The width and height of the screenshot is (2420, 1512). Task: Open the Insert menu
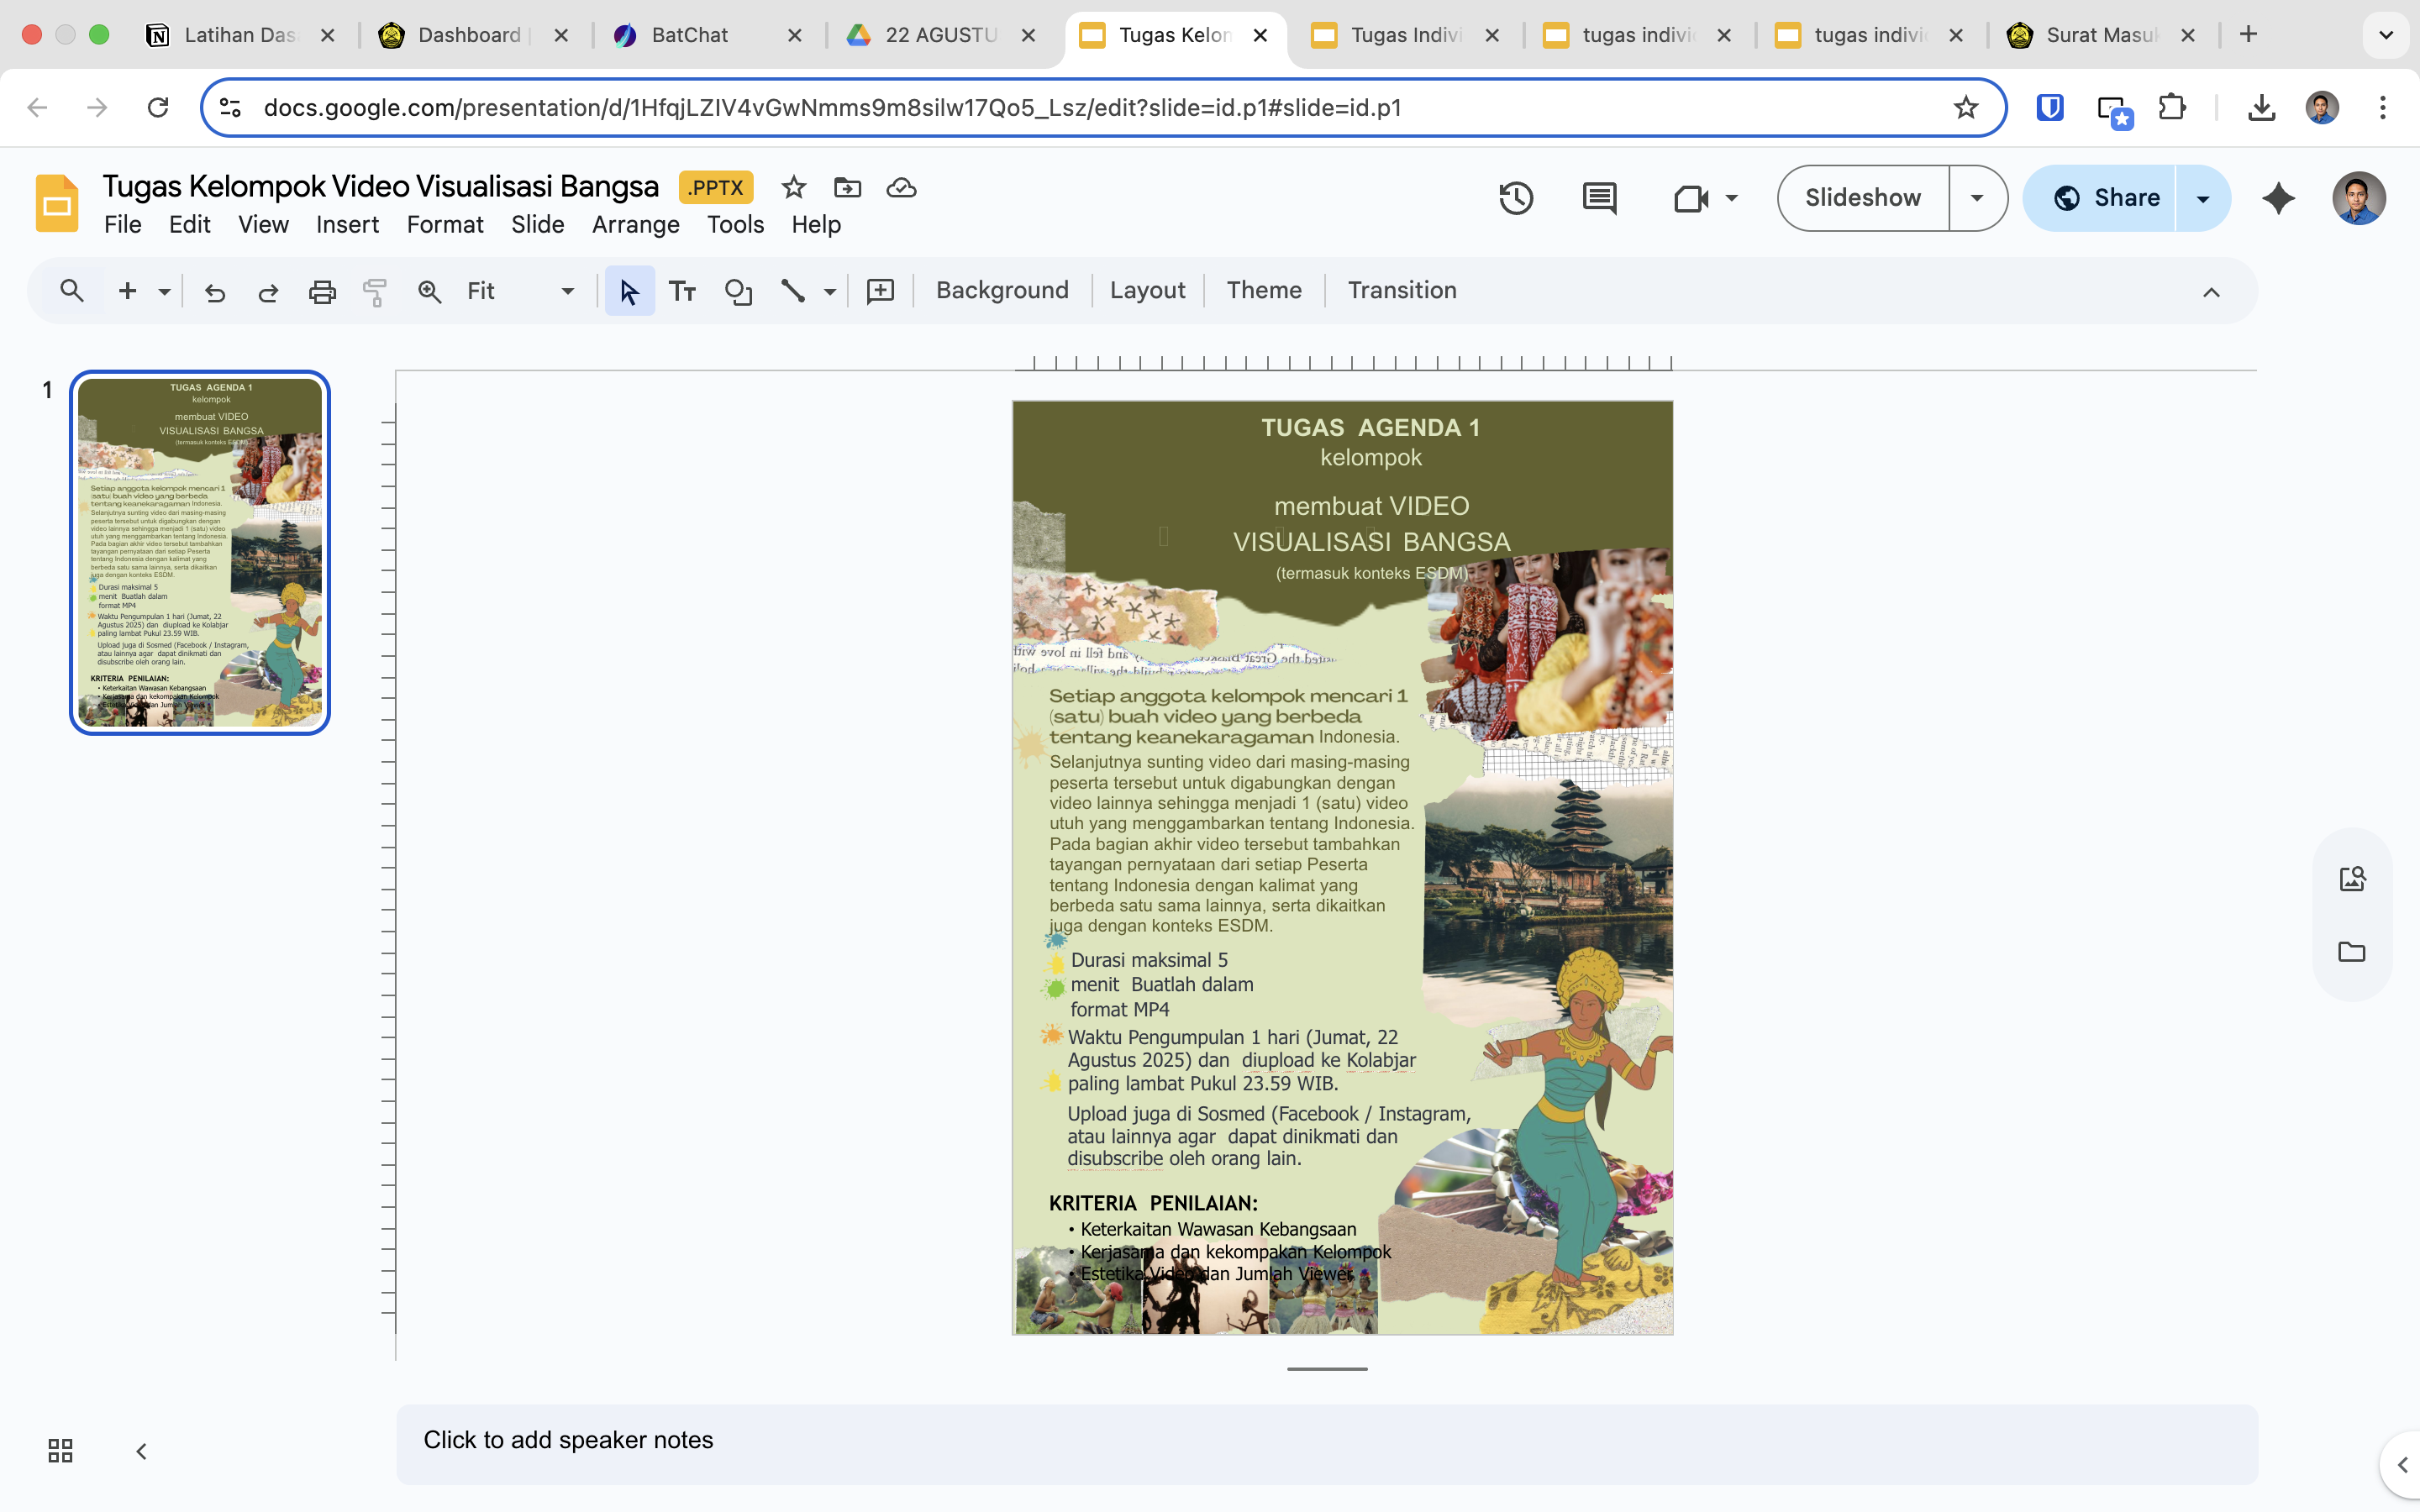[x=347, y=225]
